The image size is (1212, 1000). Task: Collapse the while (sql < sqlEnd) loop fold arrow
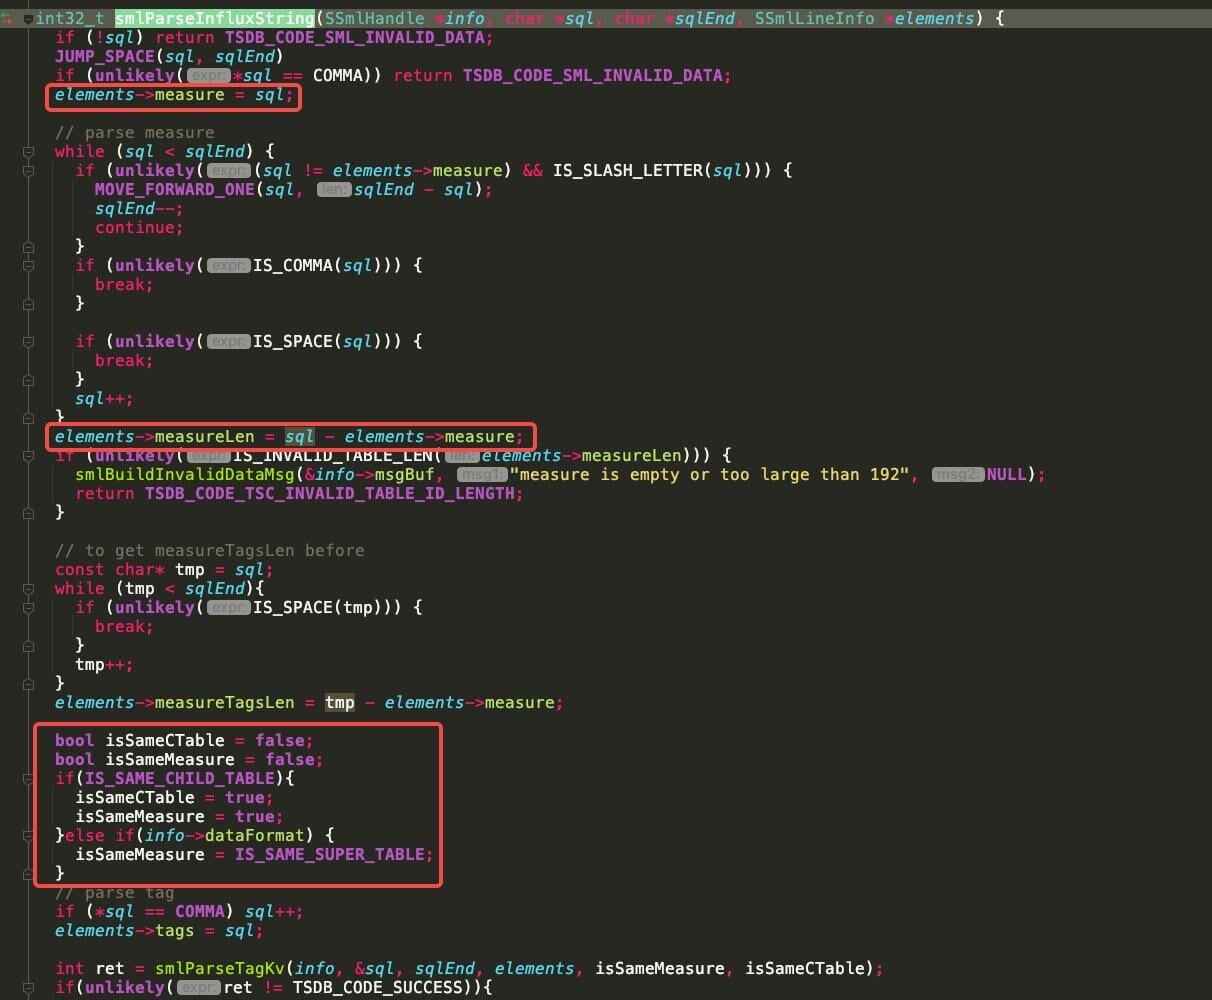tap(27, 151)
